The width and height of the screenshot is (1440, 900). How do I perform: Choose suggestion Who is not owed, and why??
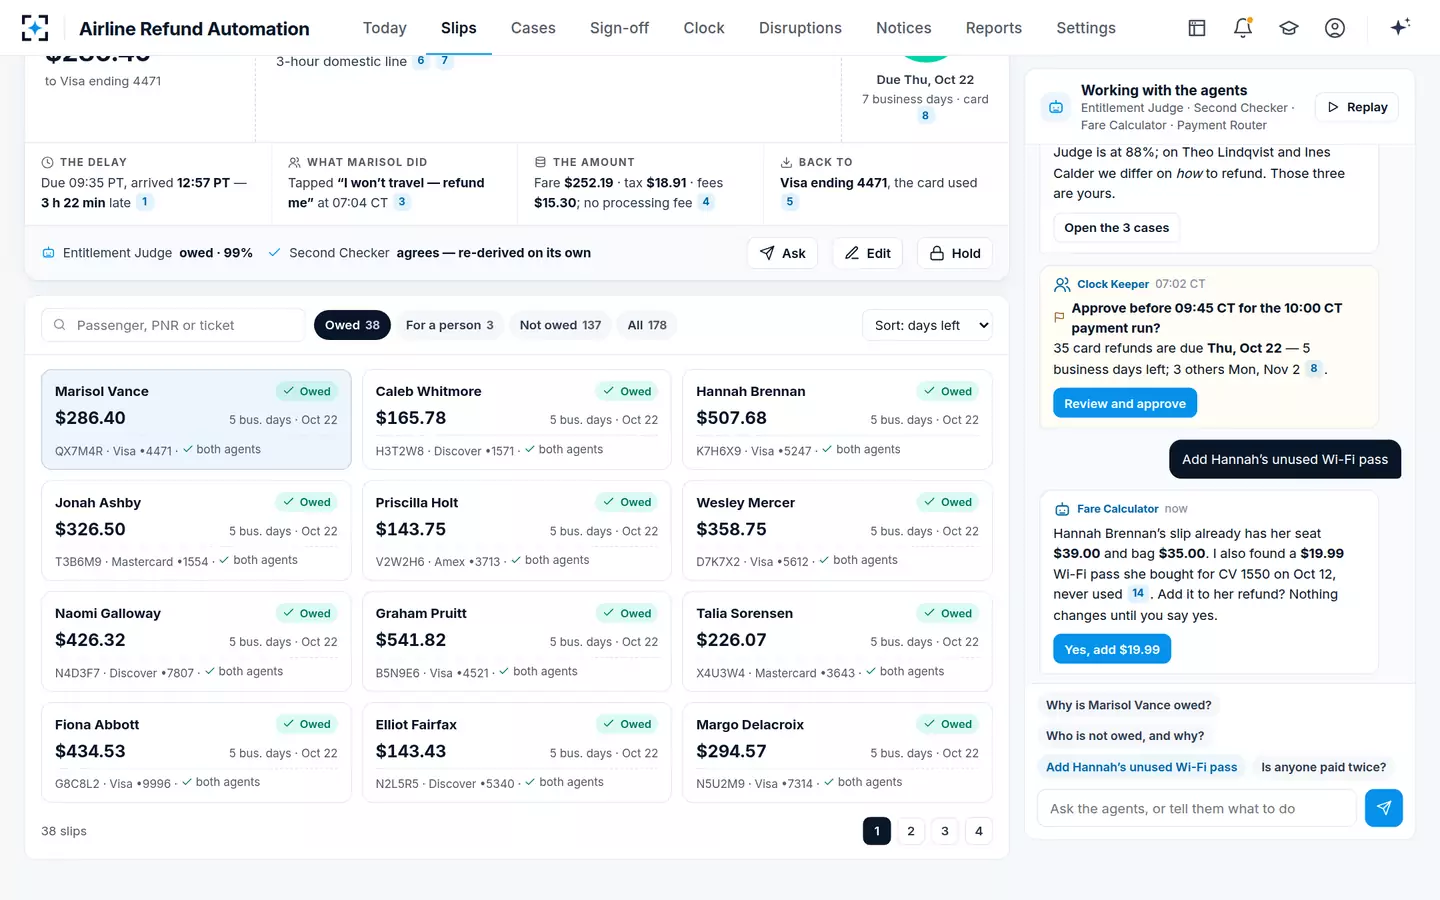(1125, 736)
